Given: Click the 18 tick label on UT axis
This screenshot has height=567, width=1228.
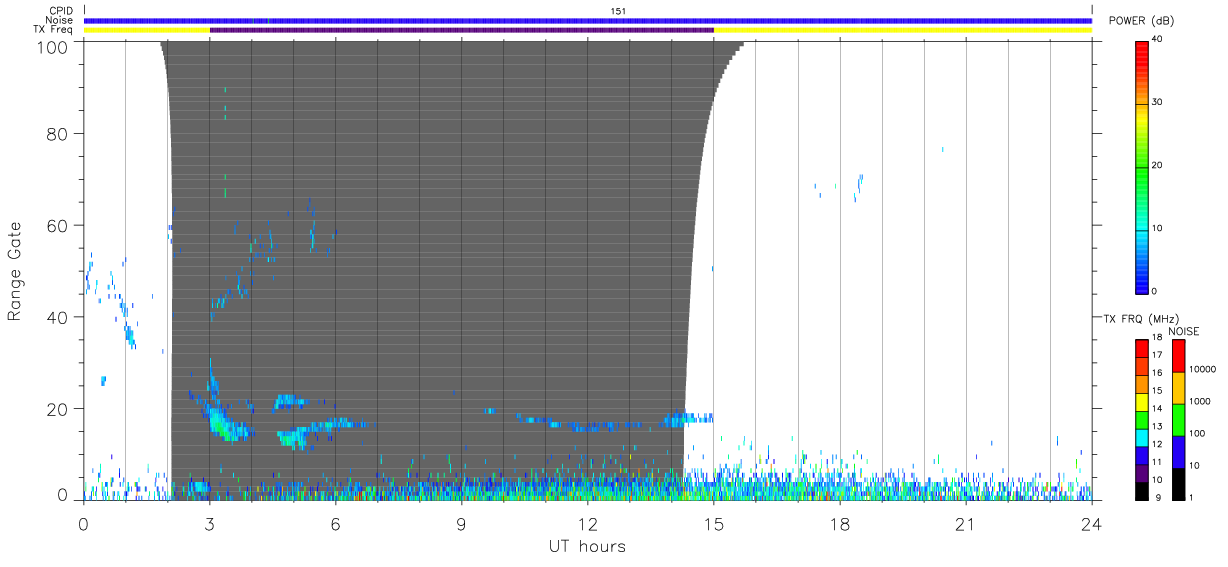Looking at the screenshot, I should [x=840, y=524].
